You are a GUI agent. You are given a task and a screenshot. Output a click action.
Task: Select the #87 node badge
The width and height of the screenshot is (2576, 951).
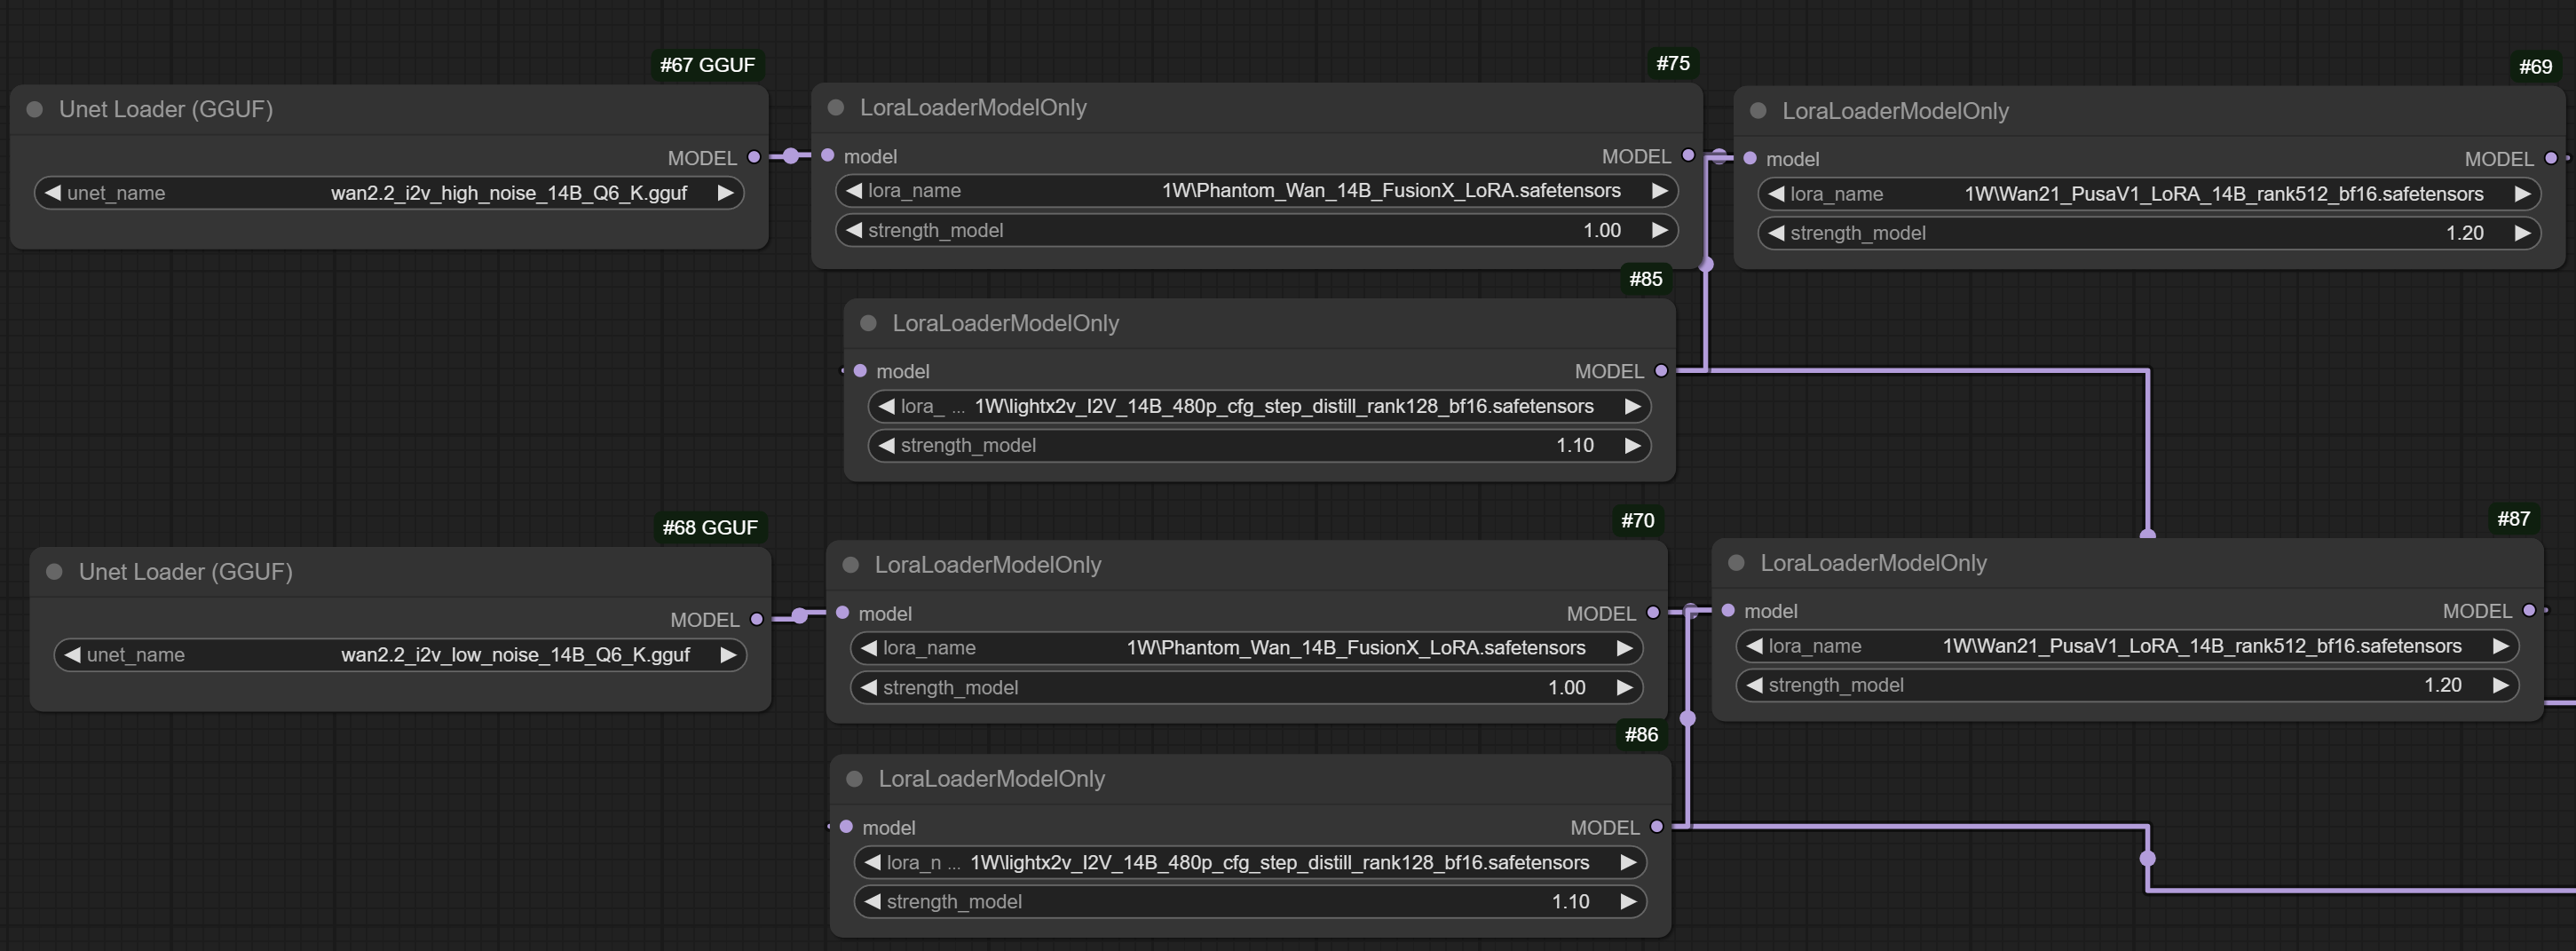pos(2513,519)
